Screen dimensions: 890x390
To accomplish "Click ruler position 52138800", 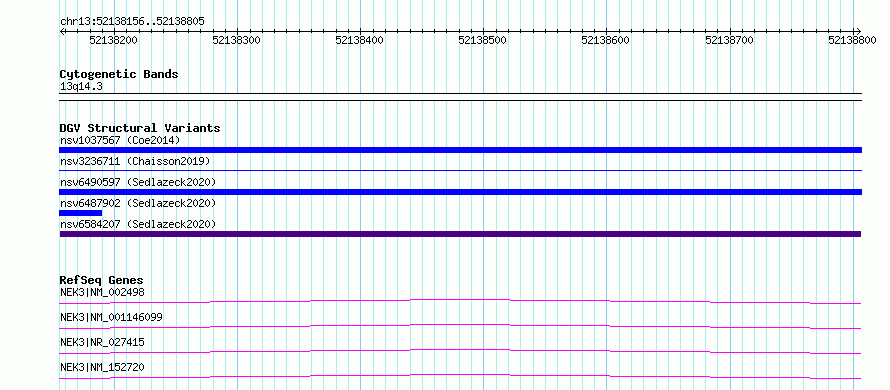I will click(853, 40).
